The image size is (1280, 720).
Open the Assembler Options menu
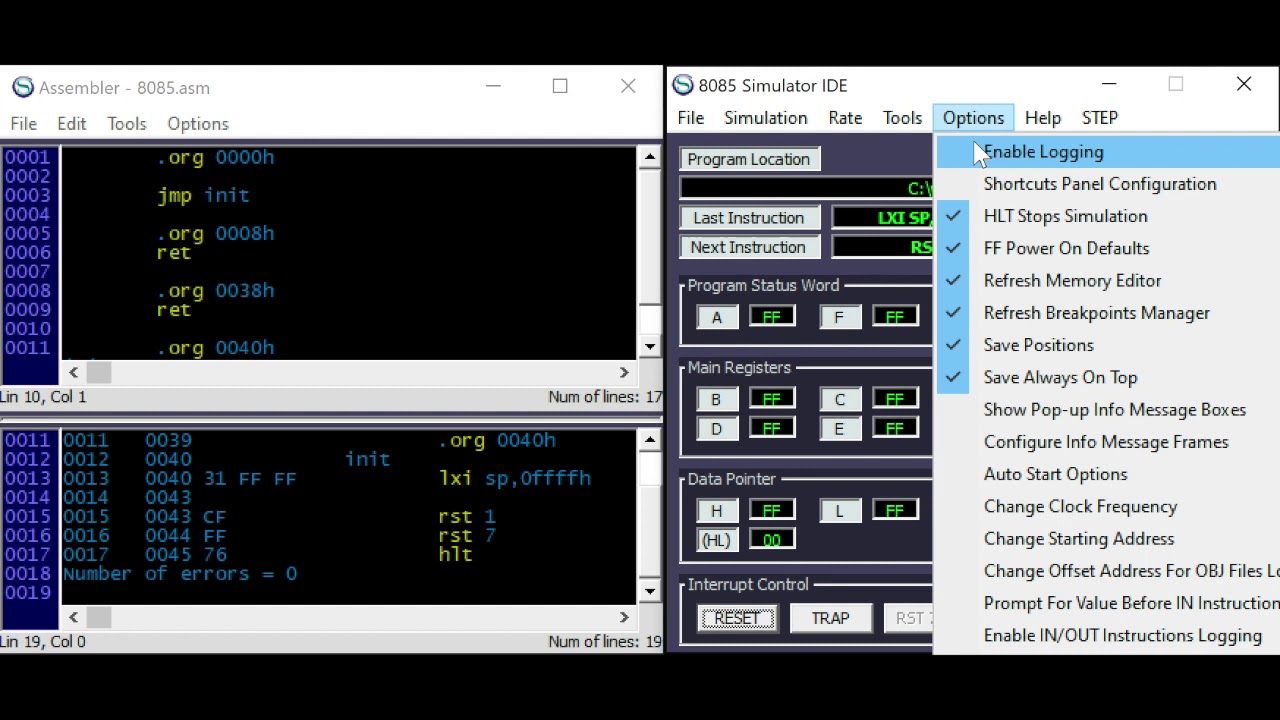tap(197, 123)
